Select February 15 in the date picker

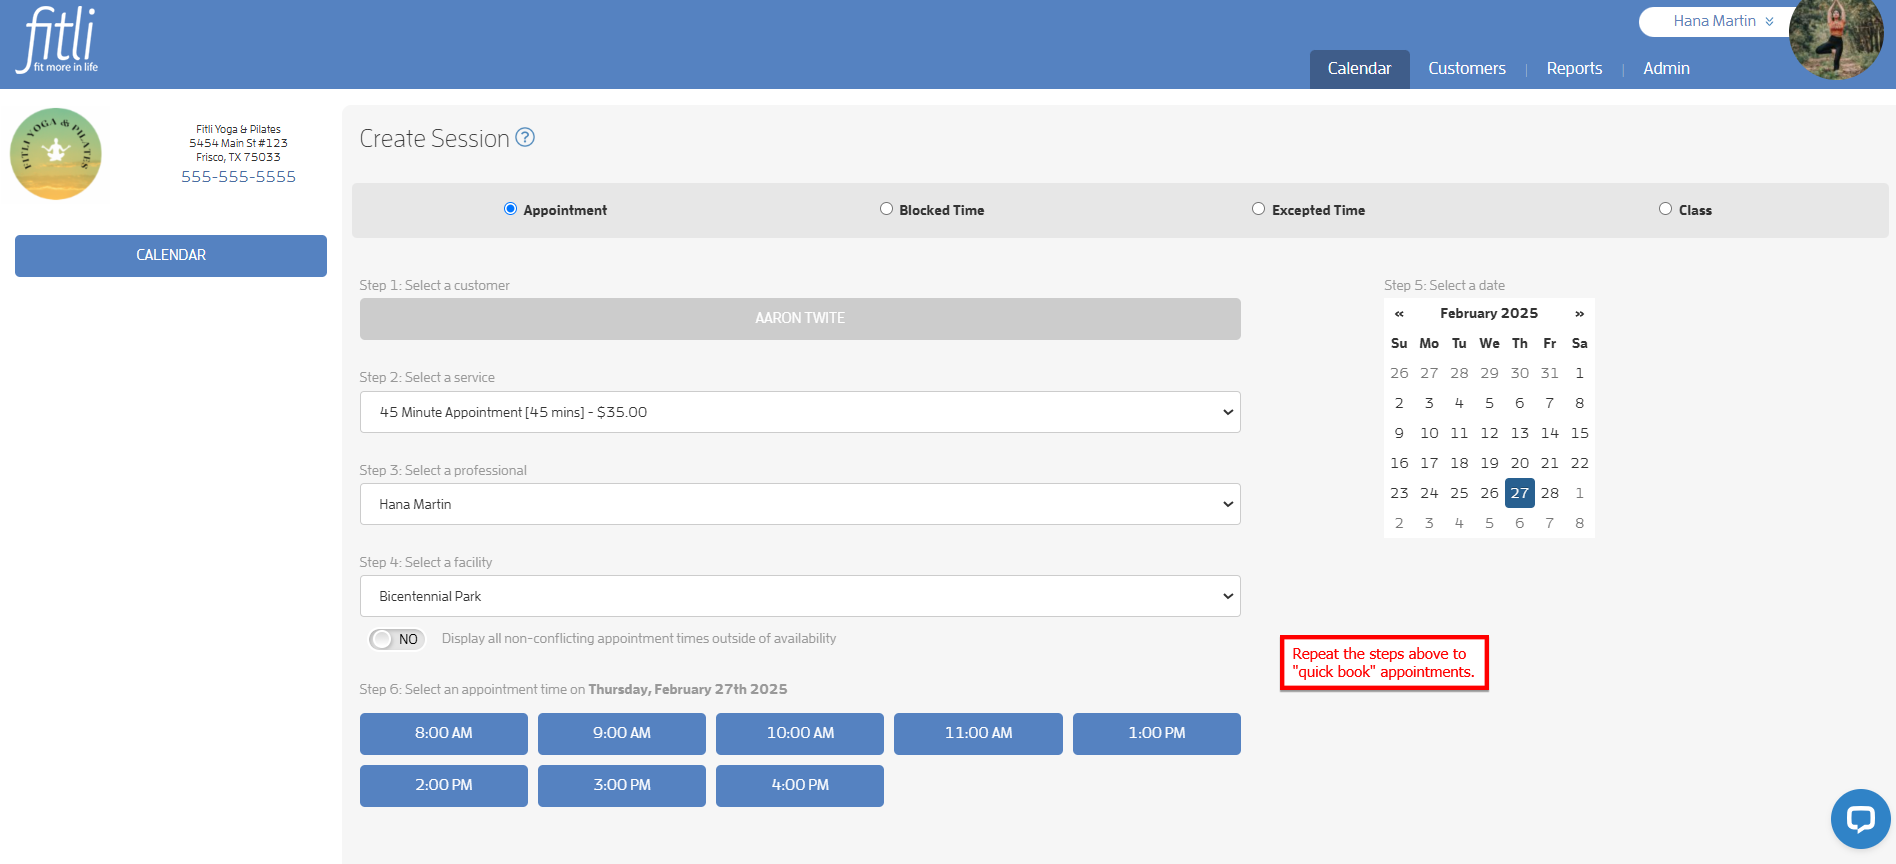(1579, 433)
